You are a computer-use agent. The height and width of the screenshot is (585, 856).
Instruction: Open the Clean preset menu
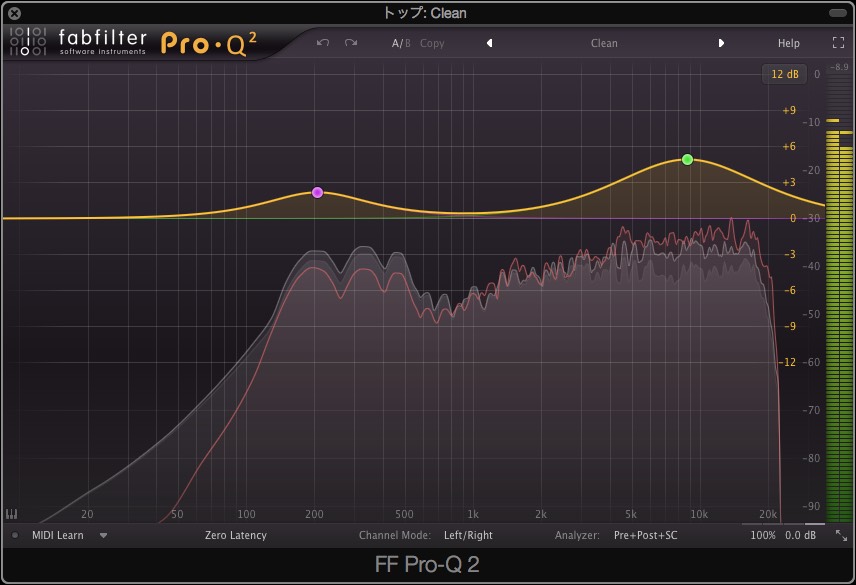click(604, 43)
